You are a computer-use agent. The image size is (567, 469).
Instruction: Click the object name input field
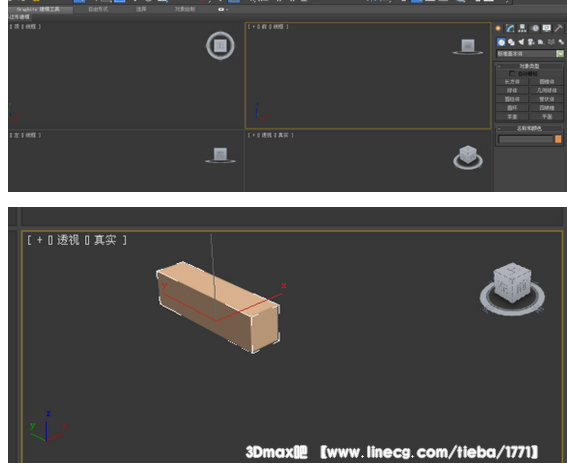526,139
